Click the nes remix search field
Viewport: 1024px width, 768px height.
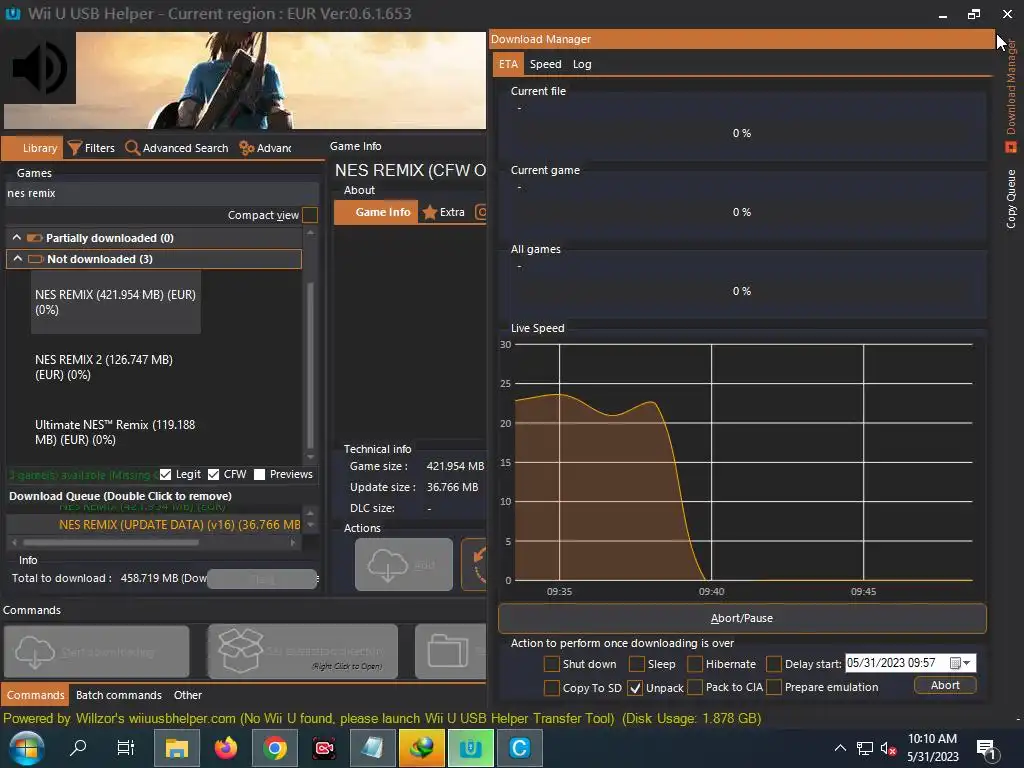pyautogui.click(x=162, y=193)
